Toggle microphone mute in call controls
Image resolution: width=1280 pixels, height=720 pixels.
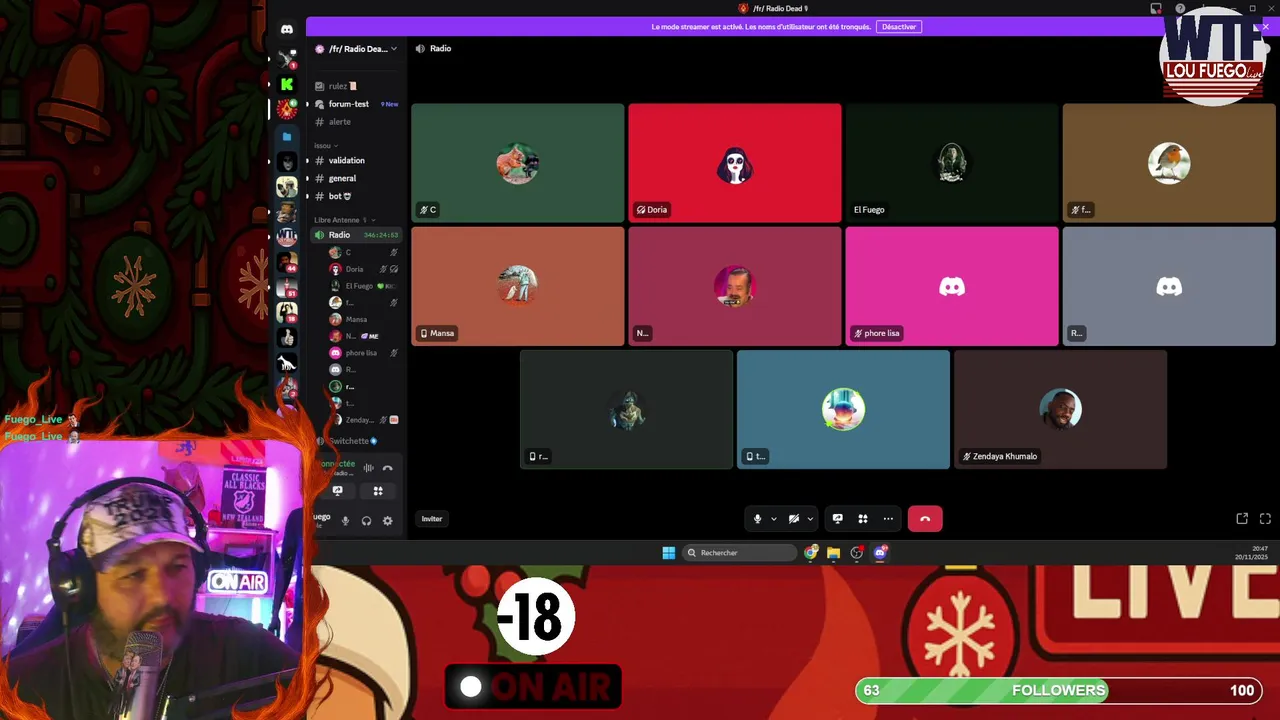pos(757,518)
